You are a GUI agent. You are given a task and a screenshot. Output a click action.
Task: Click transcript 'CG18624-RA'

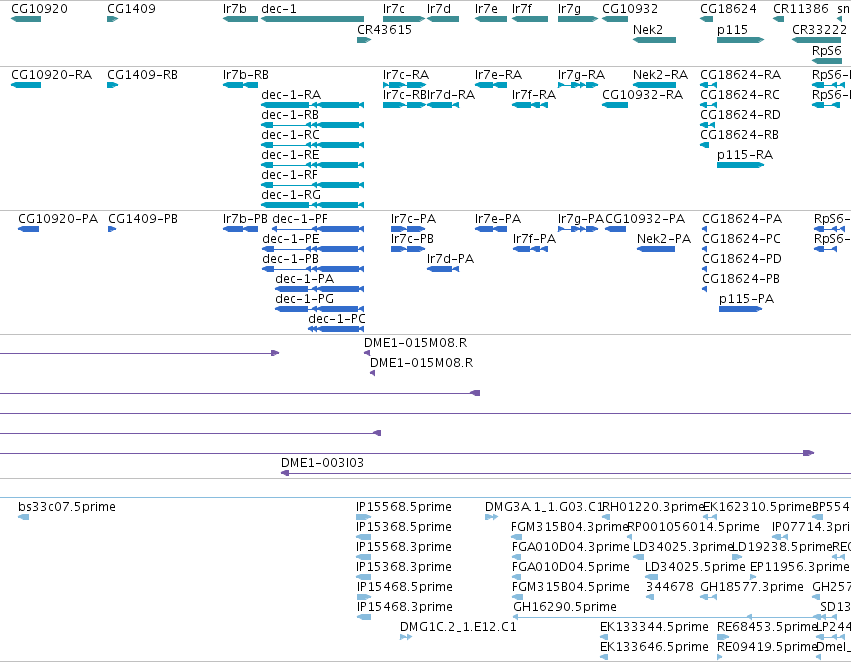click(741, 75)
